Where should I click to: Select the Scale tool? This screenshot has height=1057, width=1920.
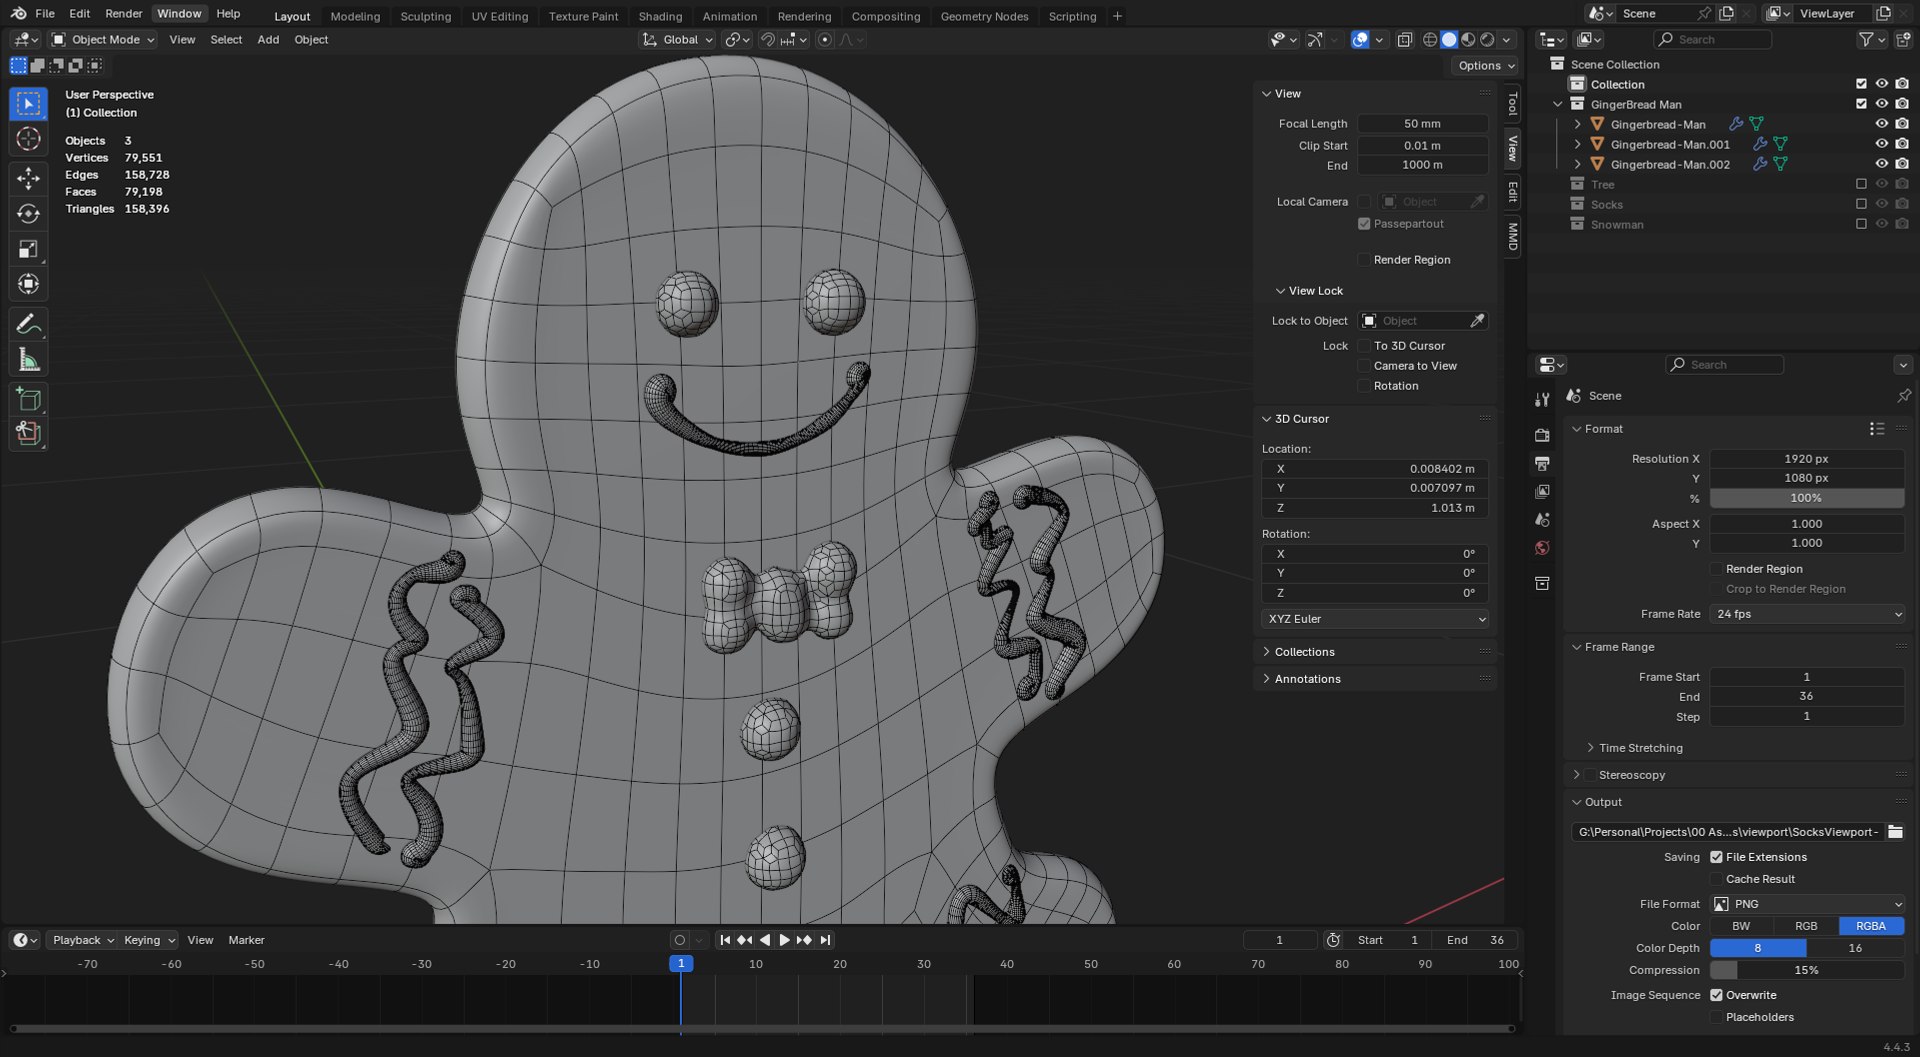pyautogui.click(x=28, y=249)
